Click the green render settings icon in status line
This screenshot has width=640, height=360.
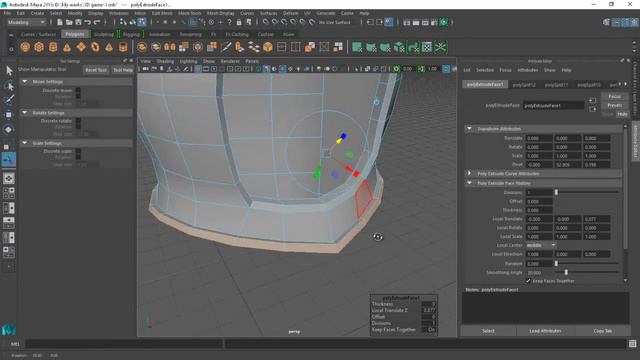click(x=444, y=22)
